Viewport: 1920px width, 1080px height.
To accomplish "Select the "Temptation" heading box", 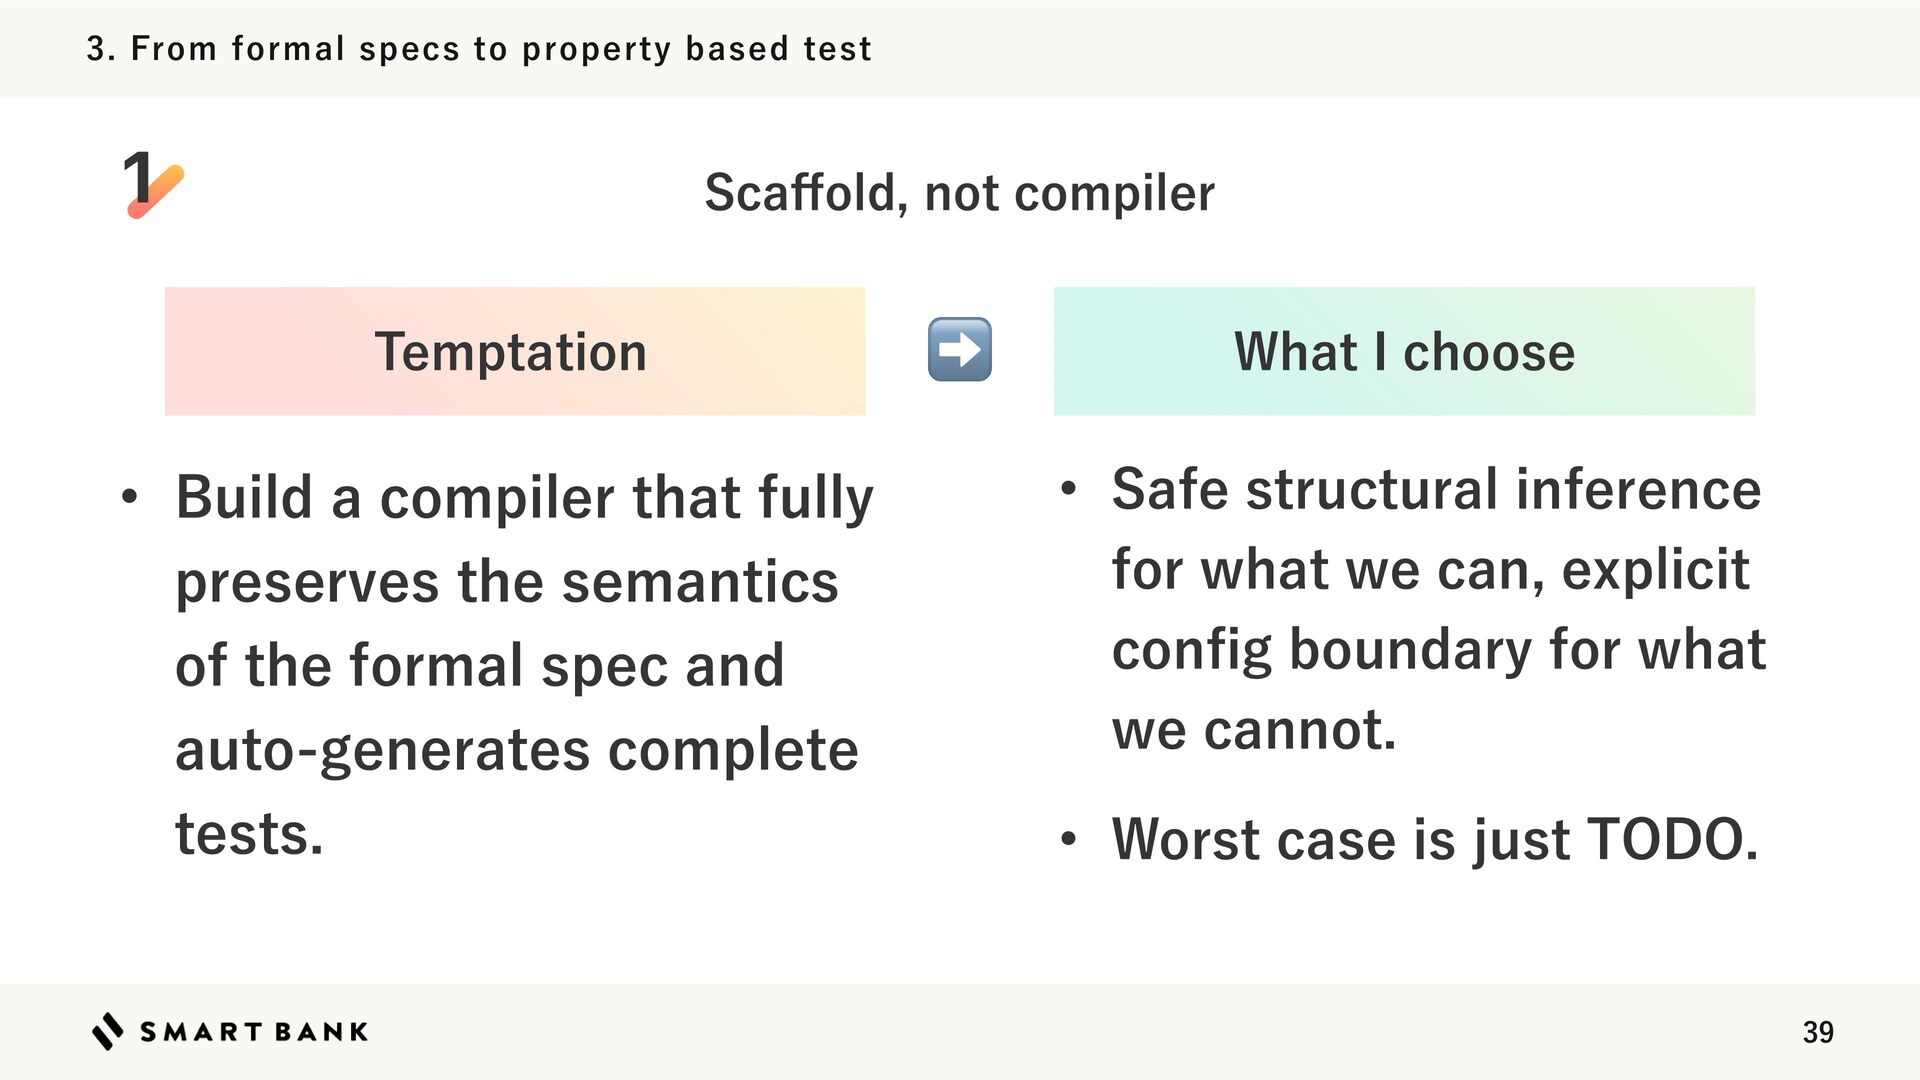I will point(514,351).
